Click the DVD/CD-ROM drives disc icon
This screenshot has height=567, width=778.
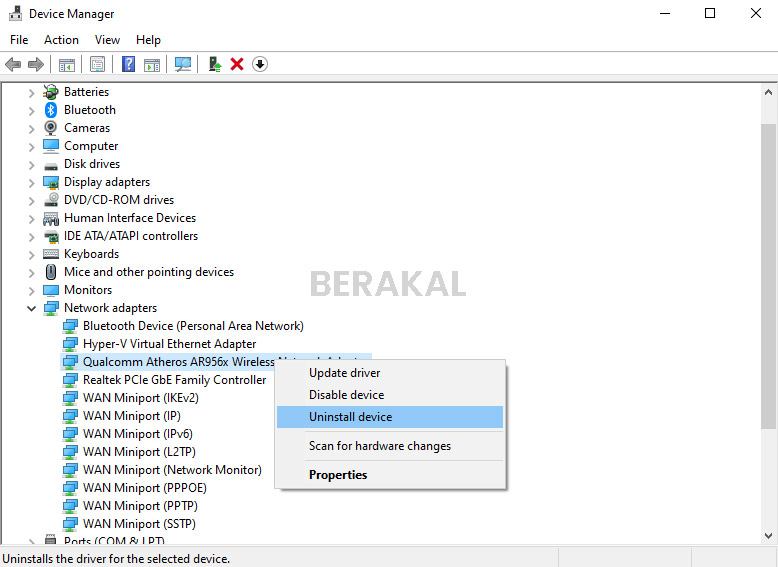(51, 199)
